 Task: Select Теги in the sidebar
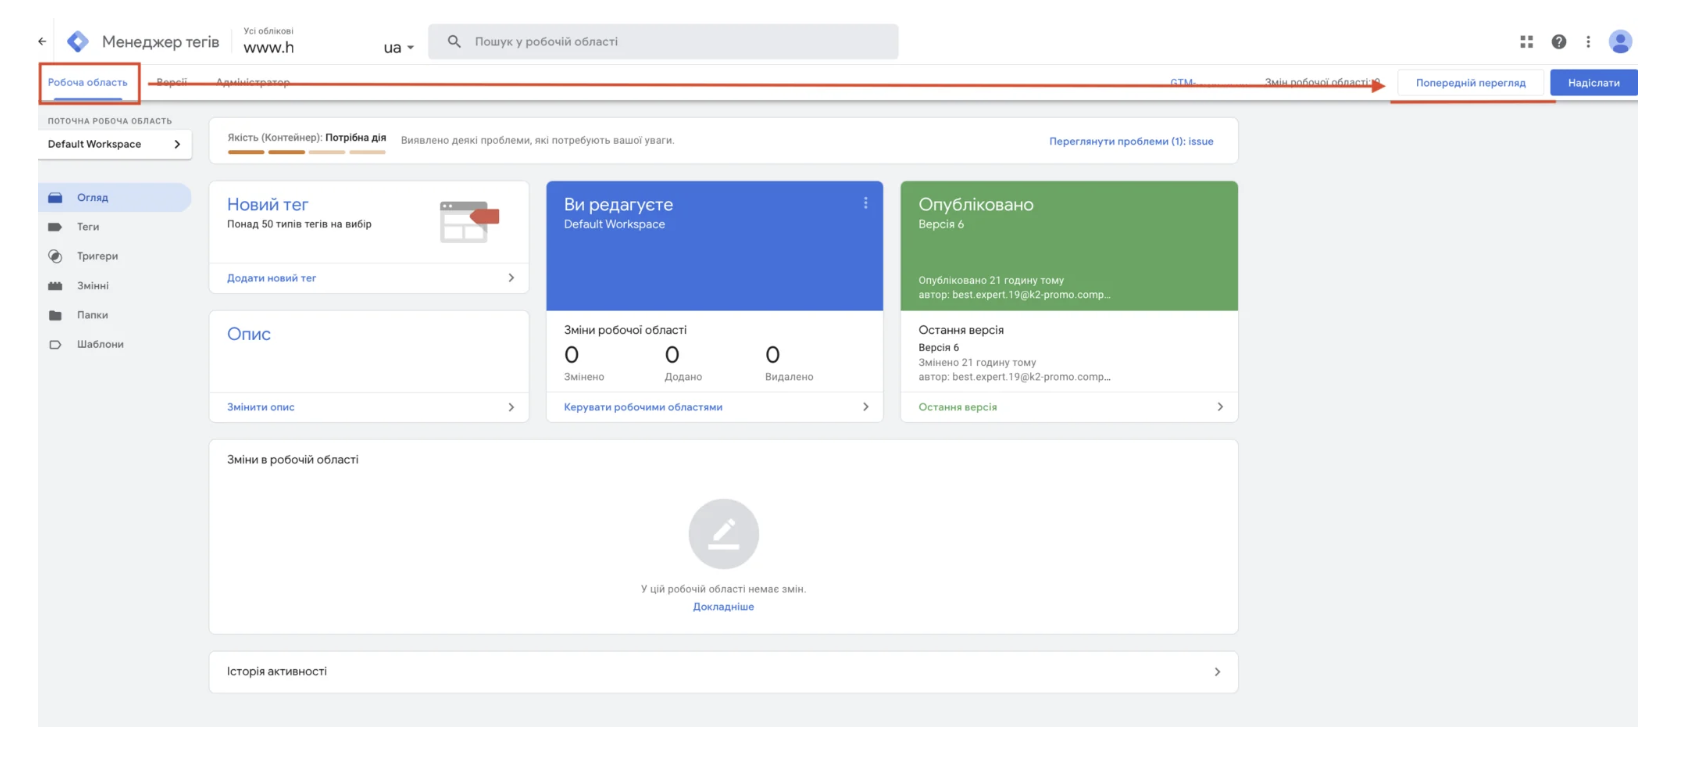(115, 227)
